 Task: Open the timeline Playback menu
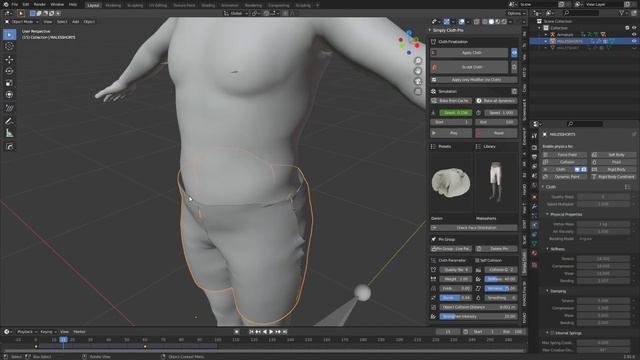(x=27, y=332)
